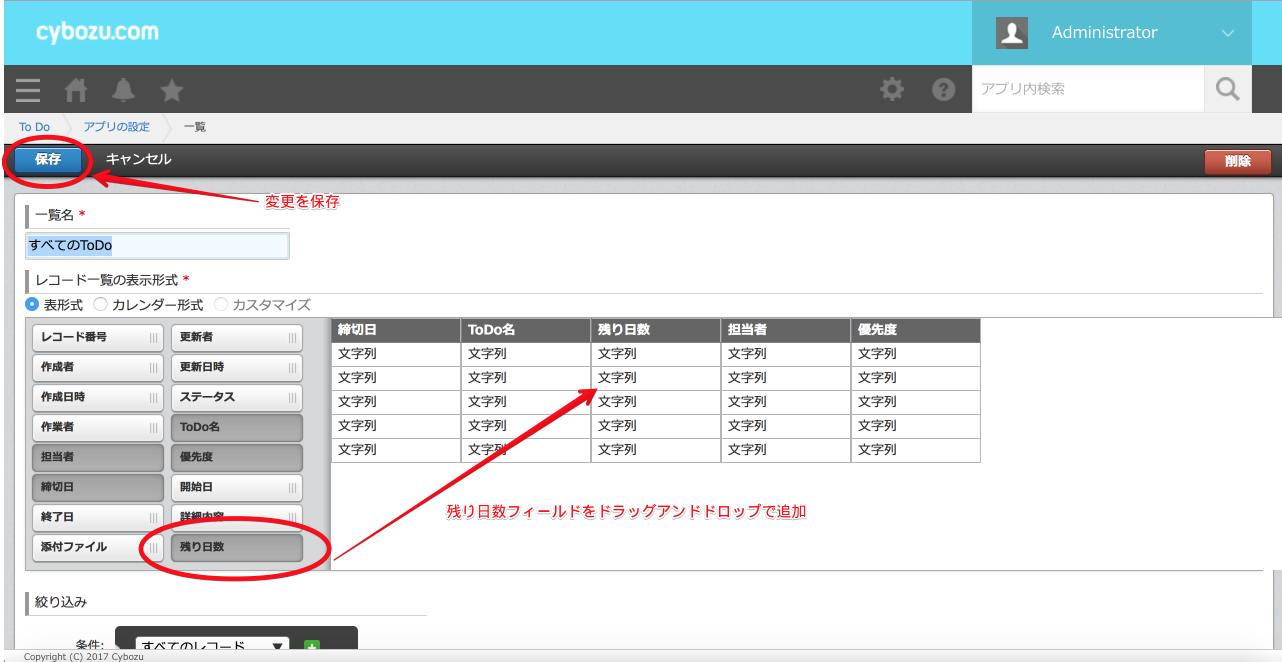
Task: Navigate to the To Do breadcrumb
Action: [x=34, y=127]
